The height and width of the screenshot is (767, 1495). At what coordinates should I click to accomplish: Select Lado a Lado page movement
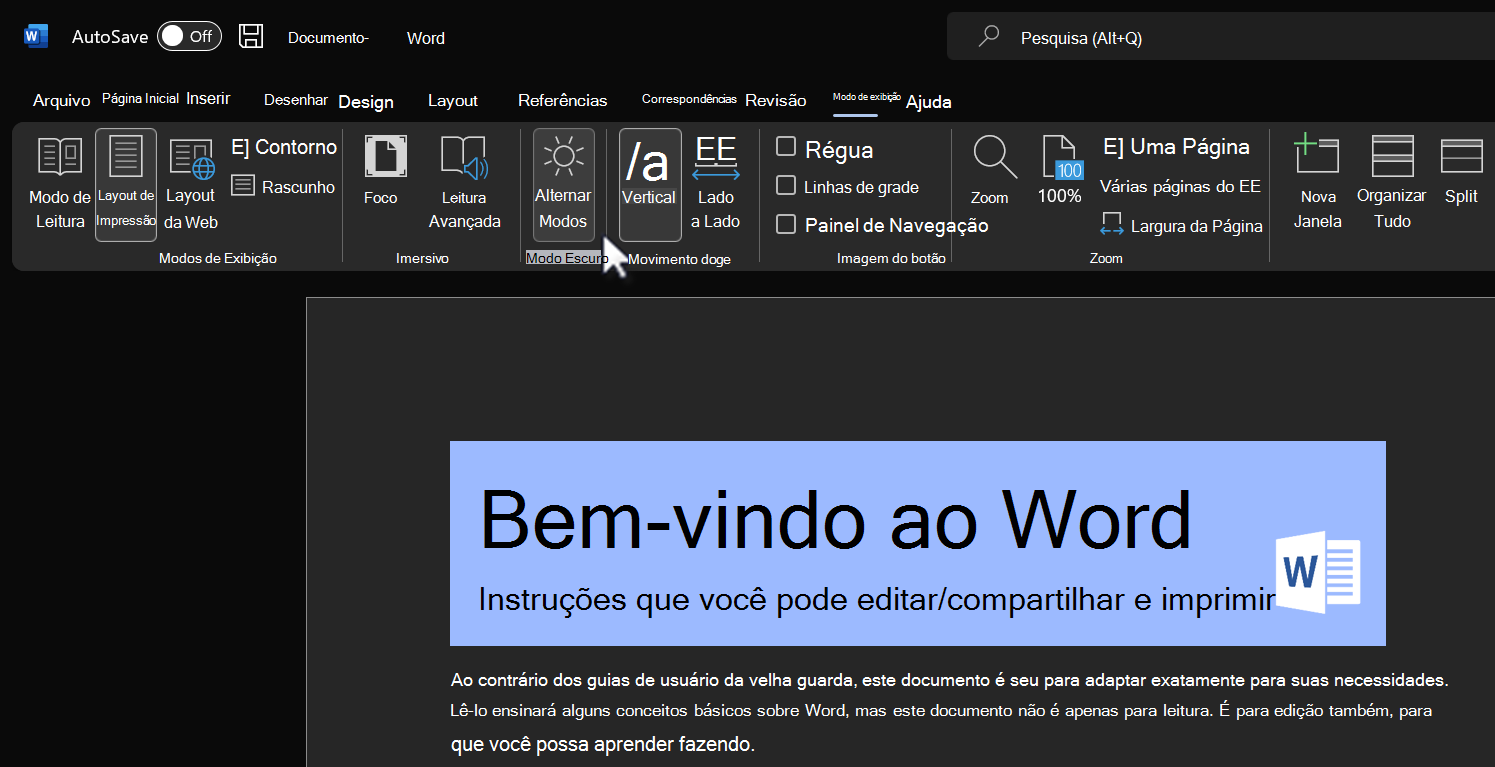point(716,183)
